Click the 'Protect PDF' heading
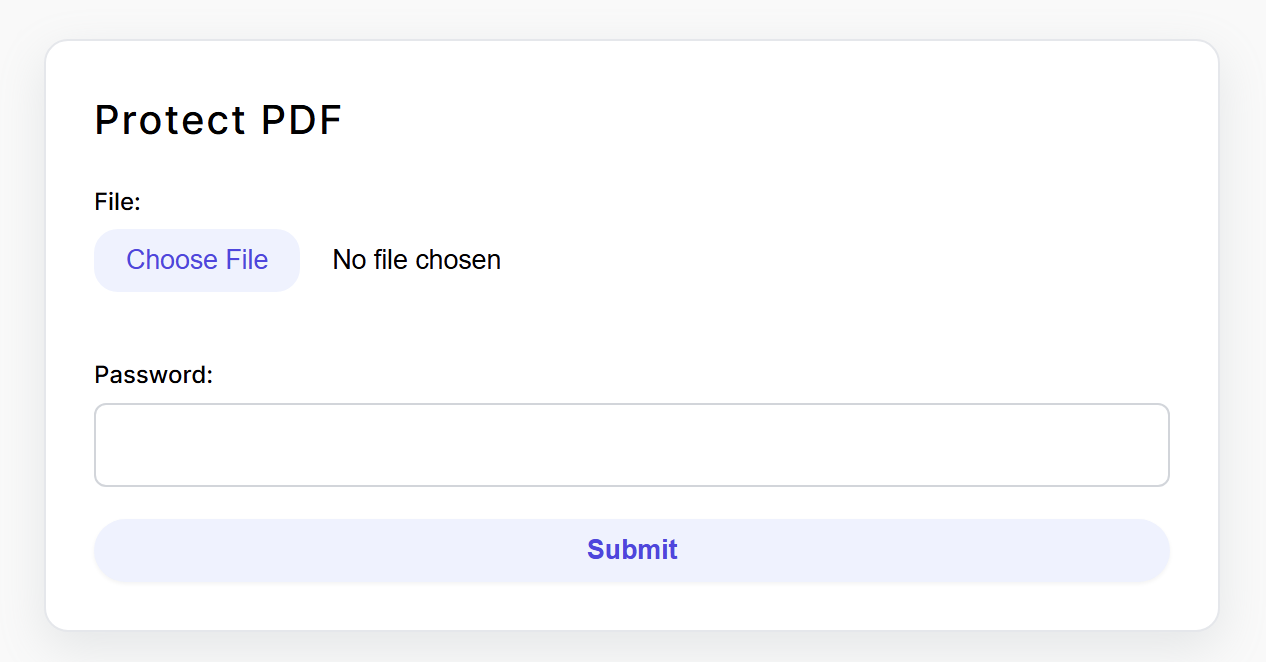 pyautogui.click(x=218, y=120)
